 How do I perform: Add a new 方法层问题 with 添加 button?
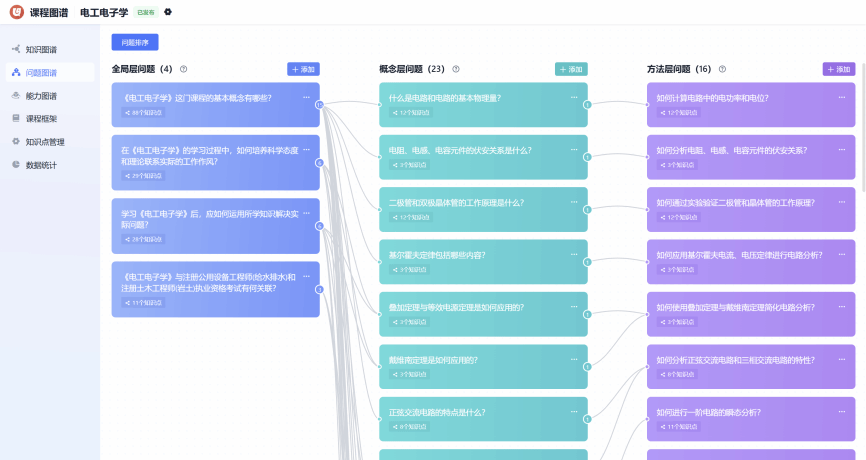point(839,69)
